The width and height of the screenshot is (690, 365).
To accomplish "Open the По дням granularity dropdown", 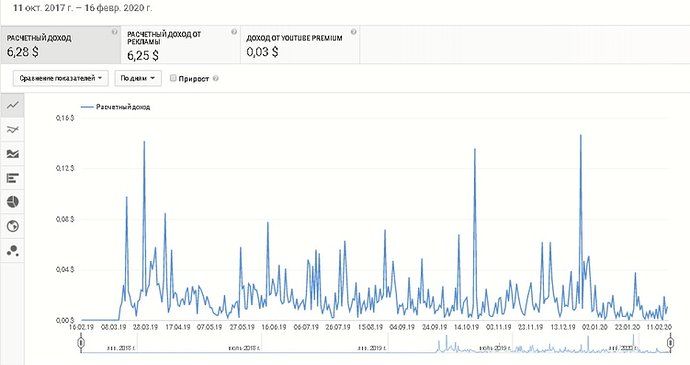I will [138, 78].
